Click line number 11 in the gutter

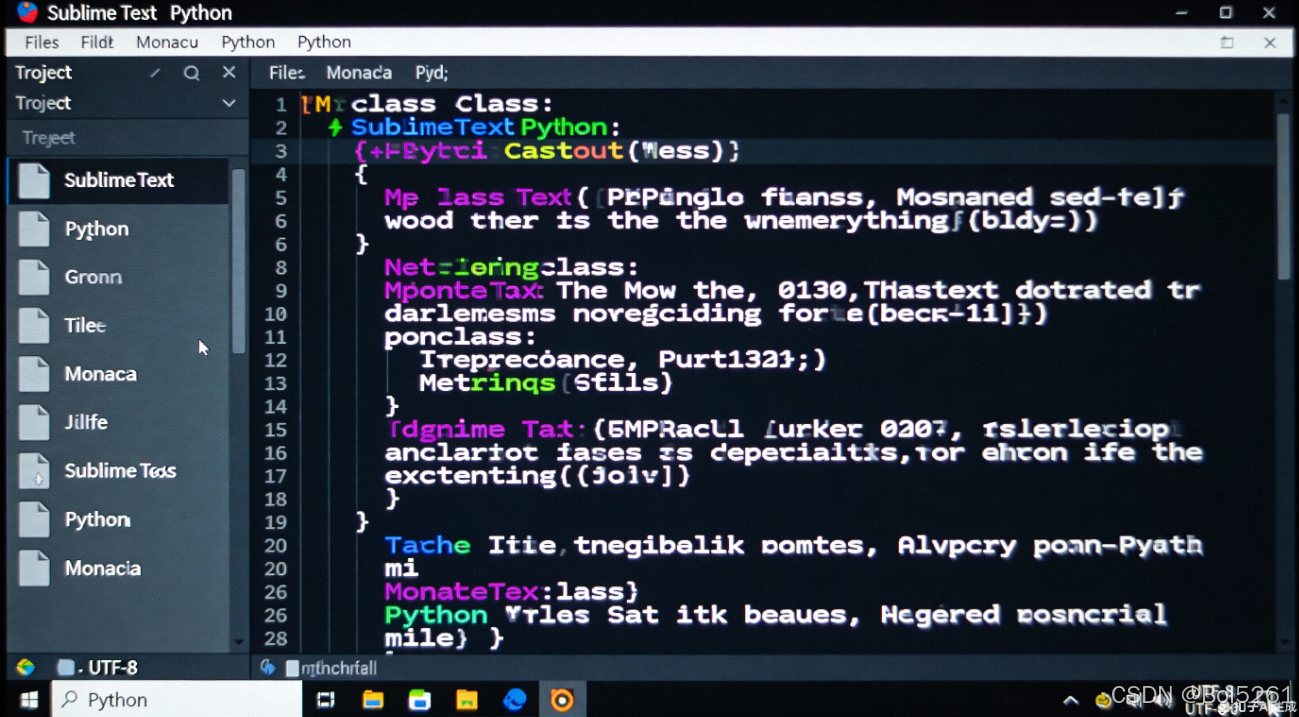pyautogui.click(x=276, y=337)
